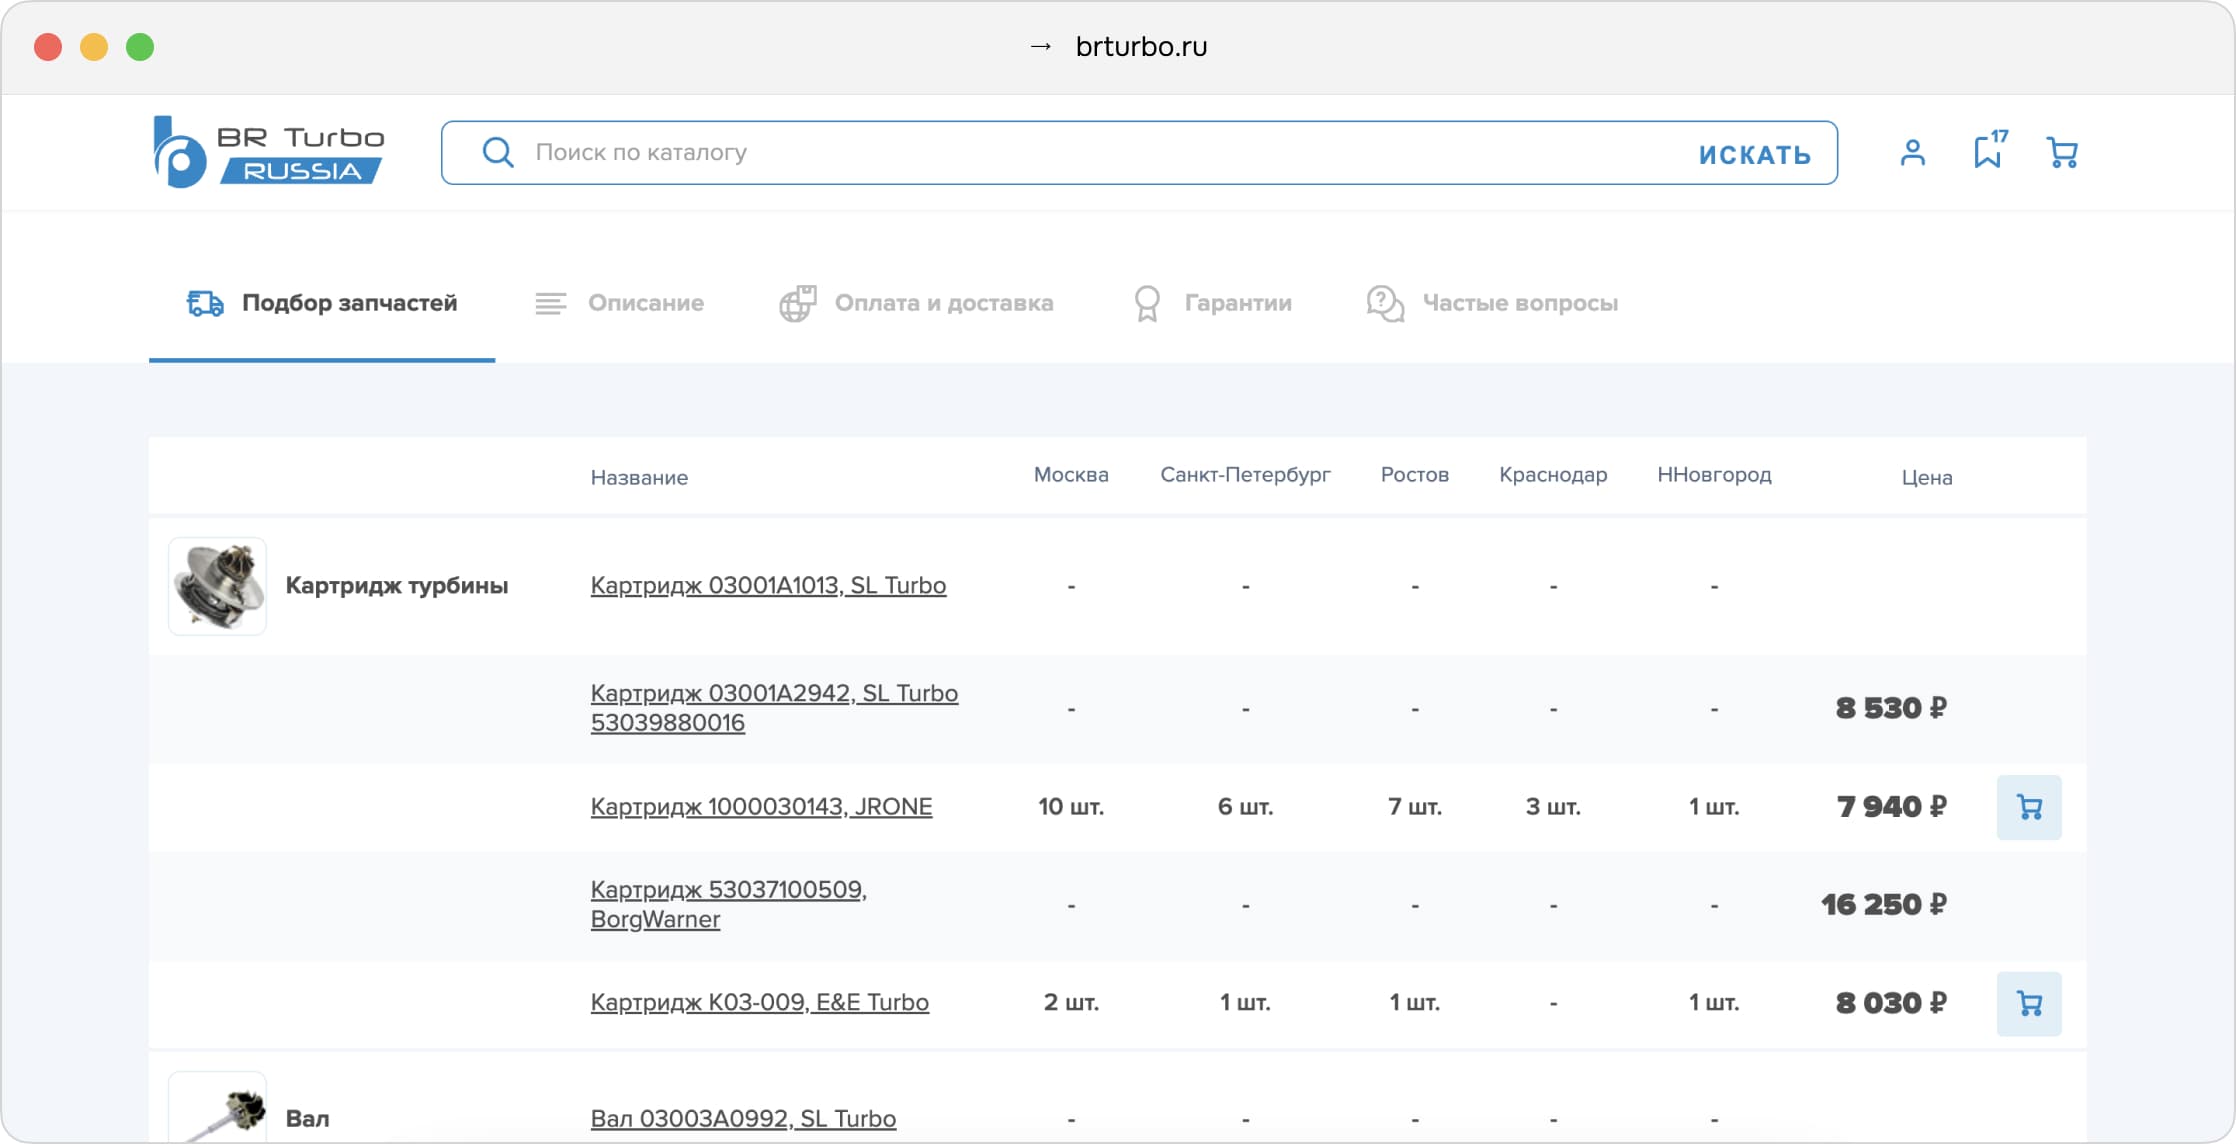Add Картридж 1000030143 JRONE to cart
The height and width of the screenshot is (1144, 2236).
(x=2028, y=807)
